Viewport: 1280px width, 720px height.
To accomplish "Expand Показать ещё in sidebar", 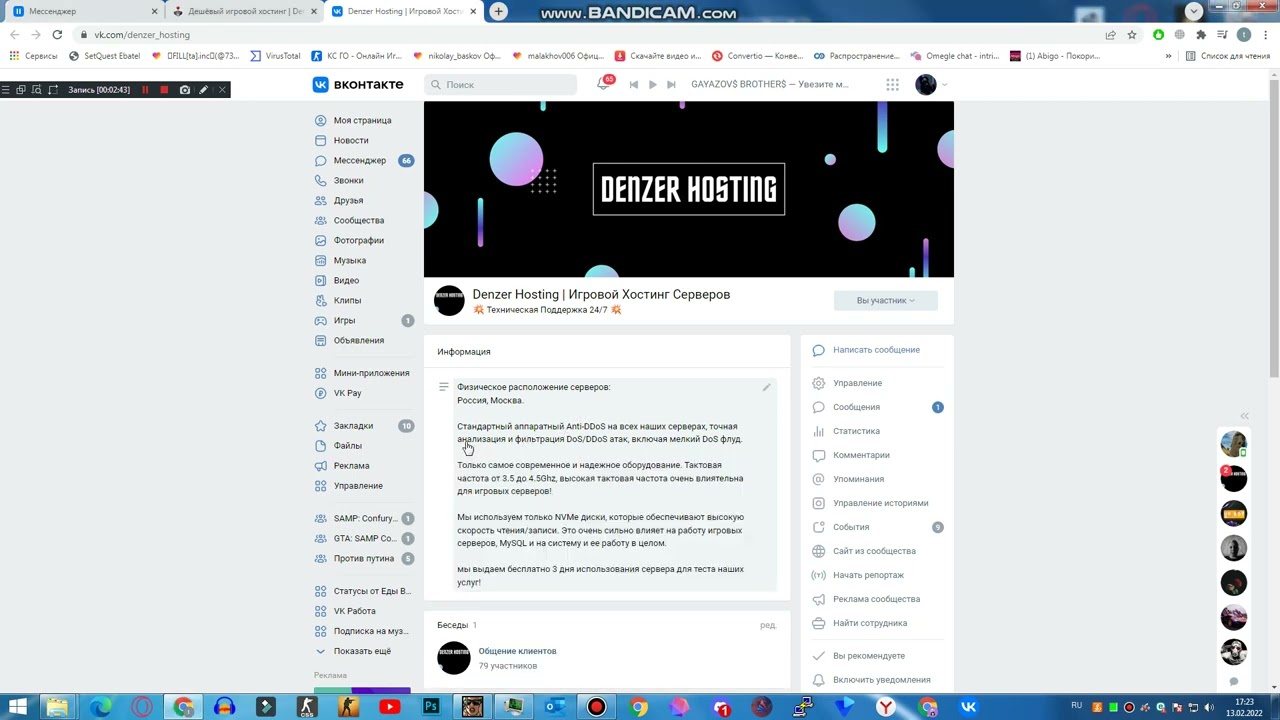I will coord(362,651).
